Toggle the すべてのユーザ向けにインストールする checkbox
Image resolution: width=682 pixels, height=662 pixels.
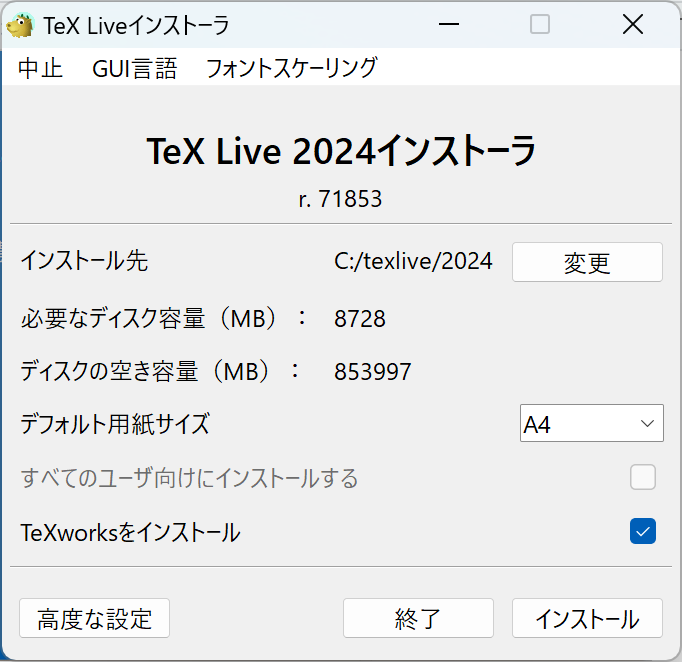pos(642,478)
